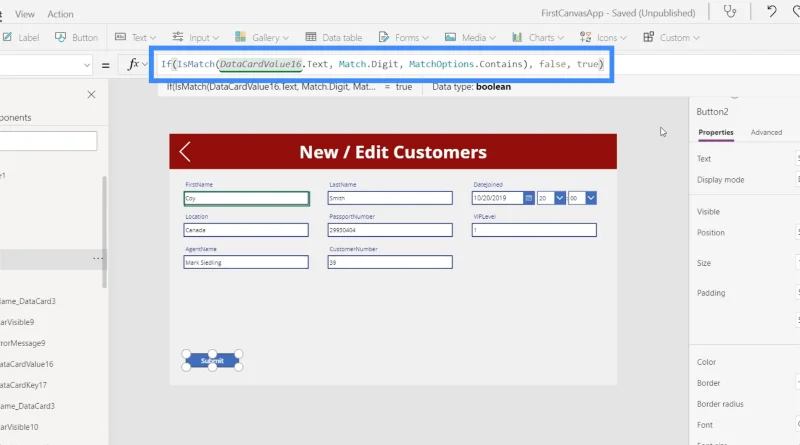Insert a Label control
Image resolution: width=800 pixels, height=445 pixels.
pyautogui.click(x=21, y=37)
